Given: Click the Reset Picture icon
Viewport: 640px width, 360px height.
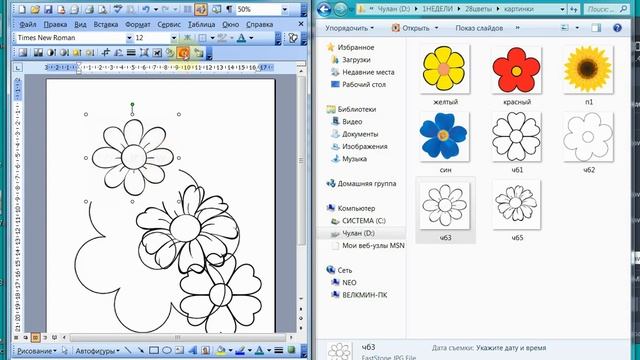Looking at the screenshot, I should click(198, 53).
